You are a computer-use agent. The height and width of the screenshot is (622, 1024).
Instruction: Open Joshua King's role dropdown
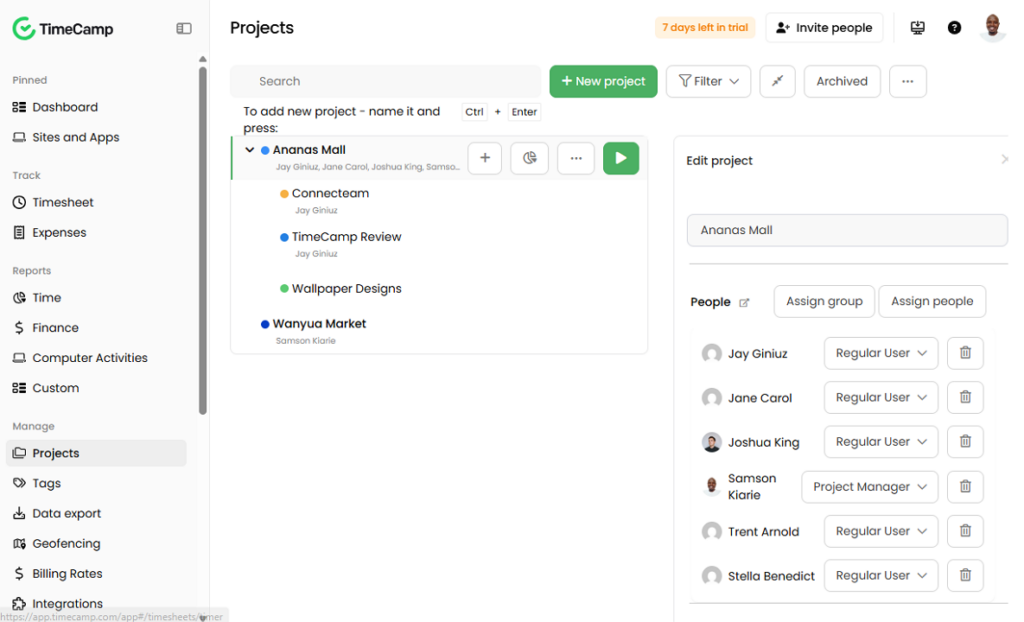[x=881, y=442]
